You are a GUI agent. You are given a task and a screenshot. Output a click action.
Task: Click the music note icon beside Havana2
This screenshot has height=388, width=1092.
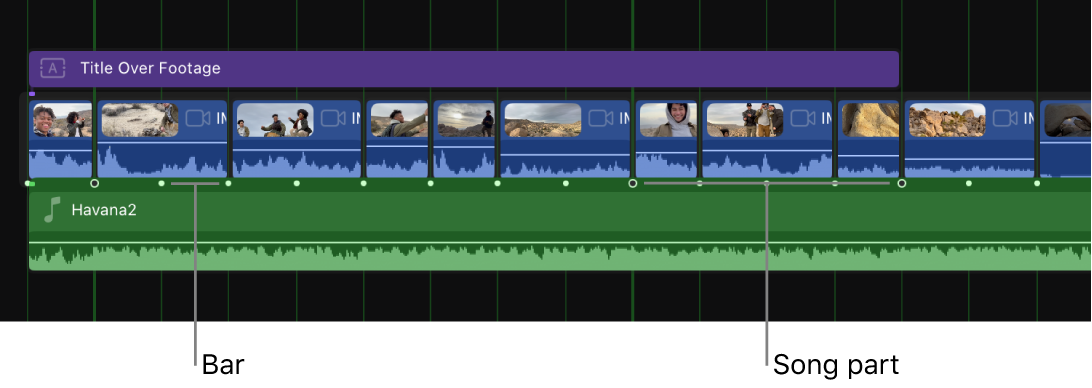click(52, 210)
